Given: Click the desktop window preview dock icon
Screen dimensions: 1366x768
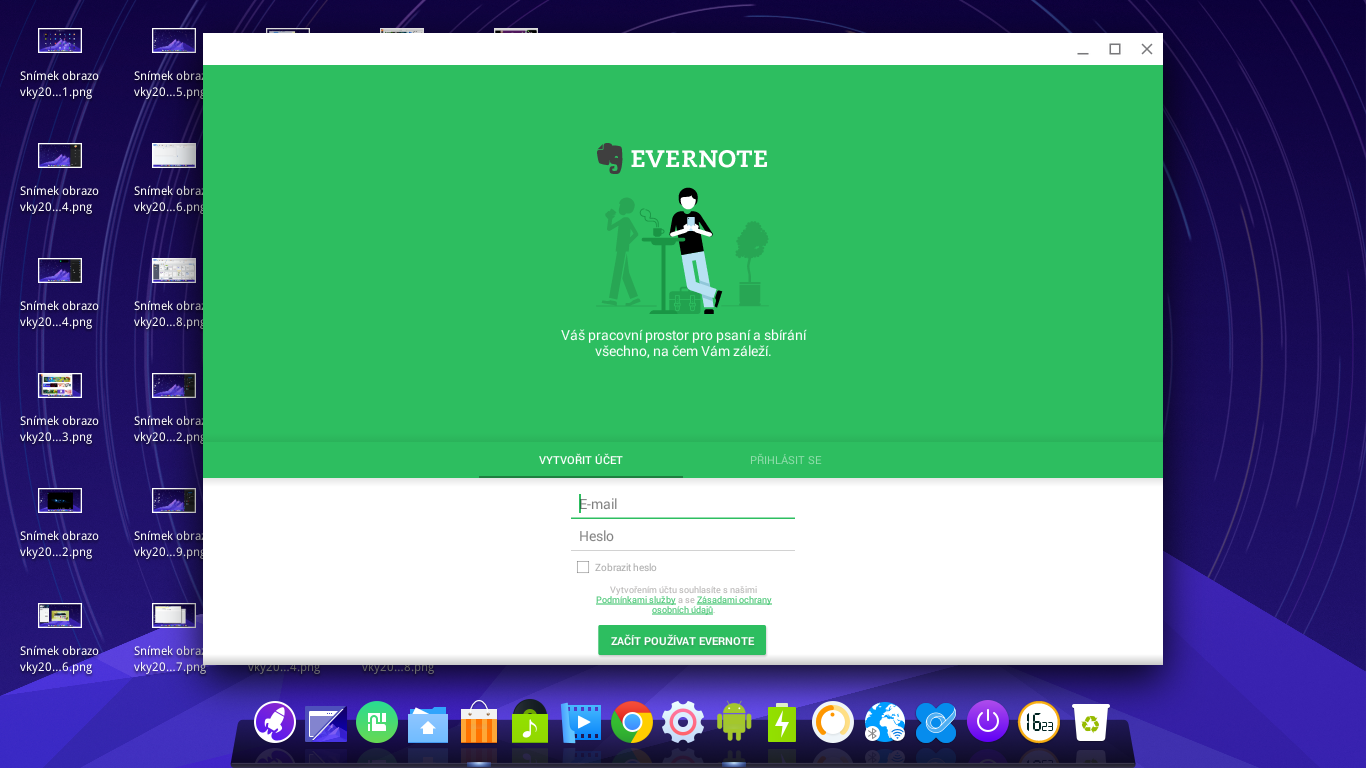Looking at the screenshot, I should 326,723.
